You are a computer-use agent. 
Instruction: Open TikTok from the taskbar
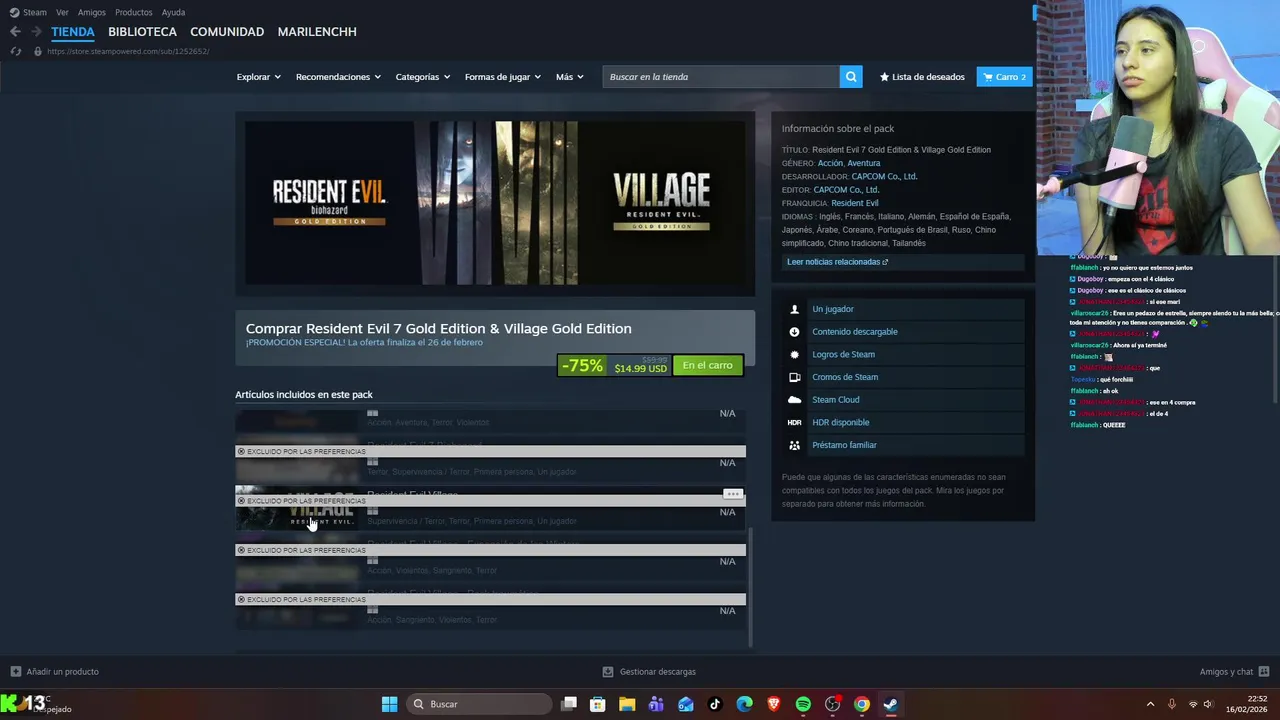pos(715,704)
